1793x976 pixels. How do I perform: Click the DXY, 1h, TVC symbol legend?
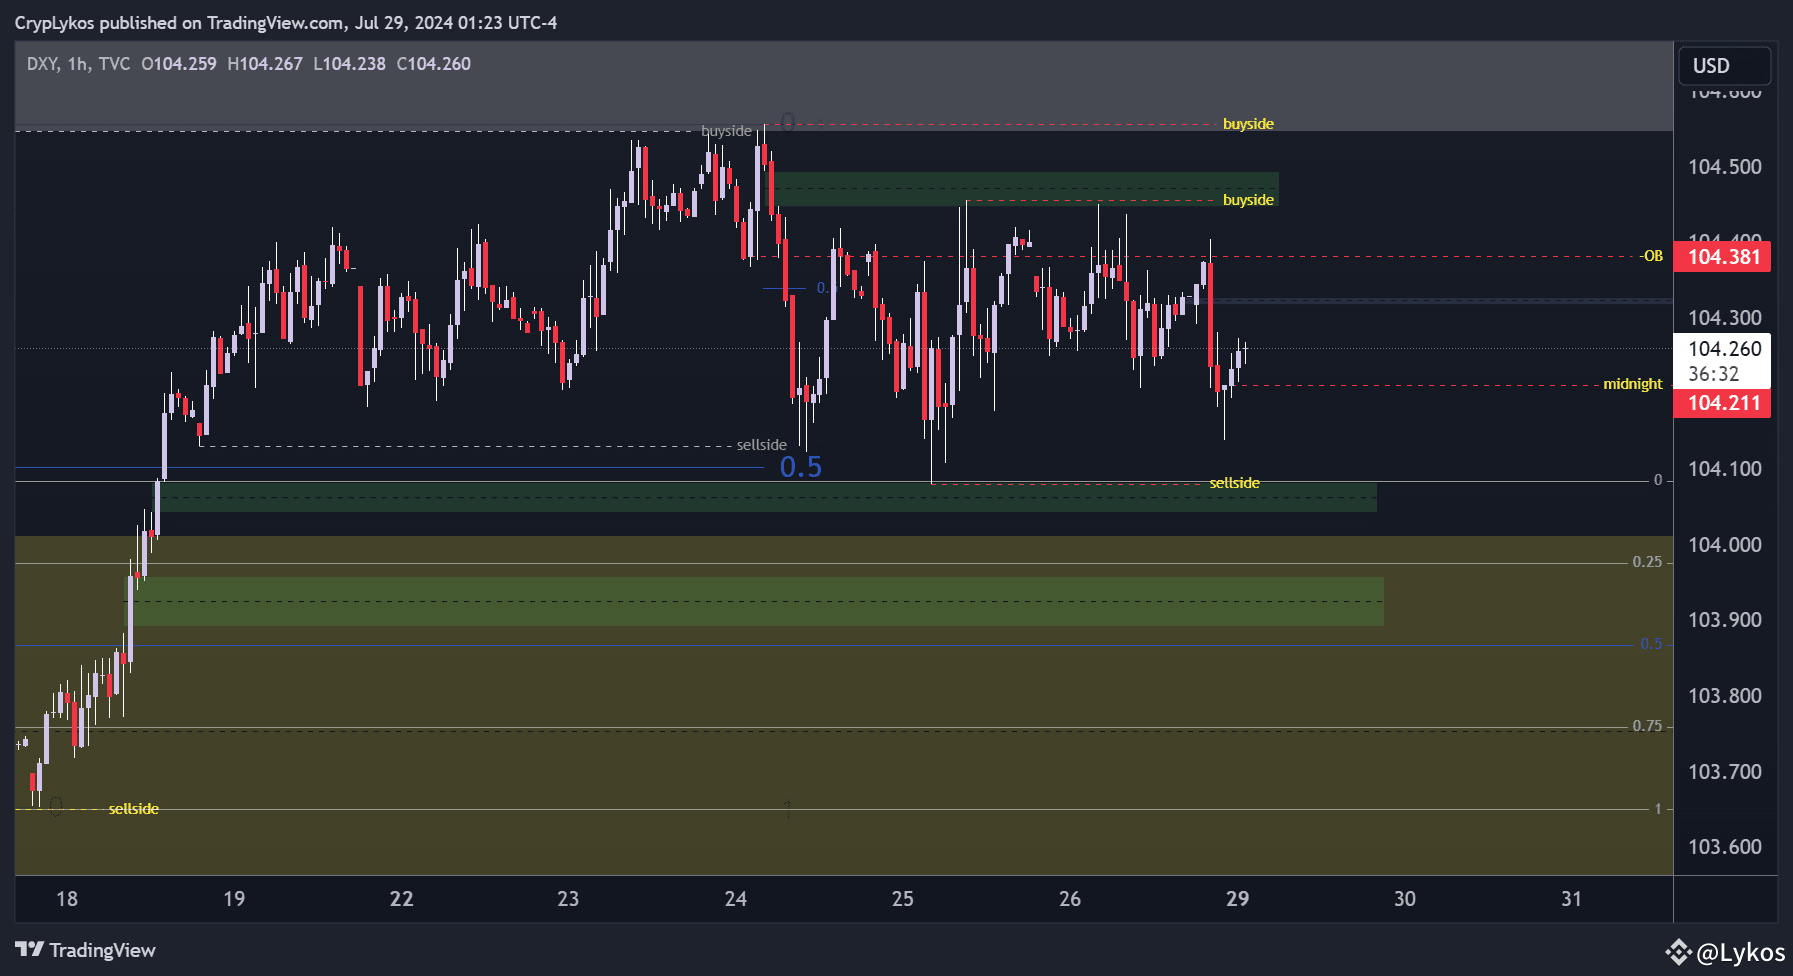coord(78,64)
